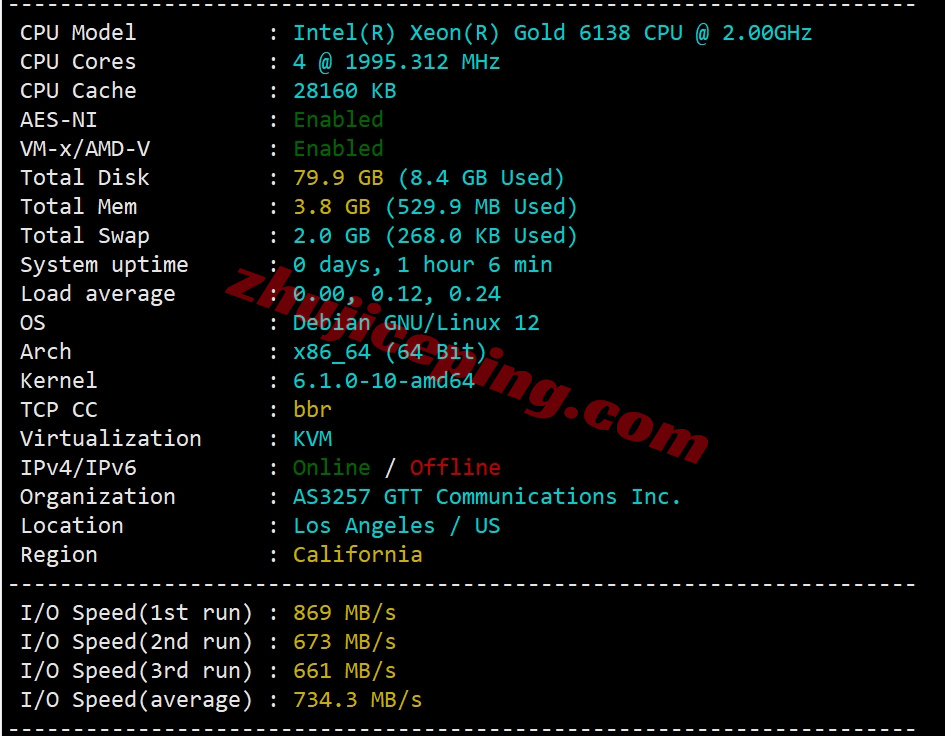Select the TCP CC value bbr
Image resolution: width=945 pixels, height=736 pixels.
pyautogui.click(x=312, y=410)
